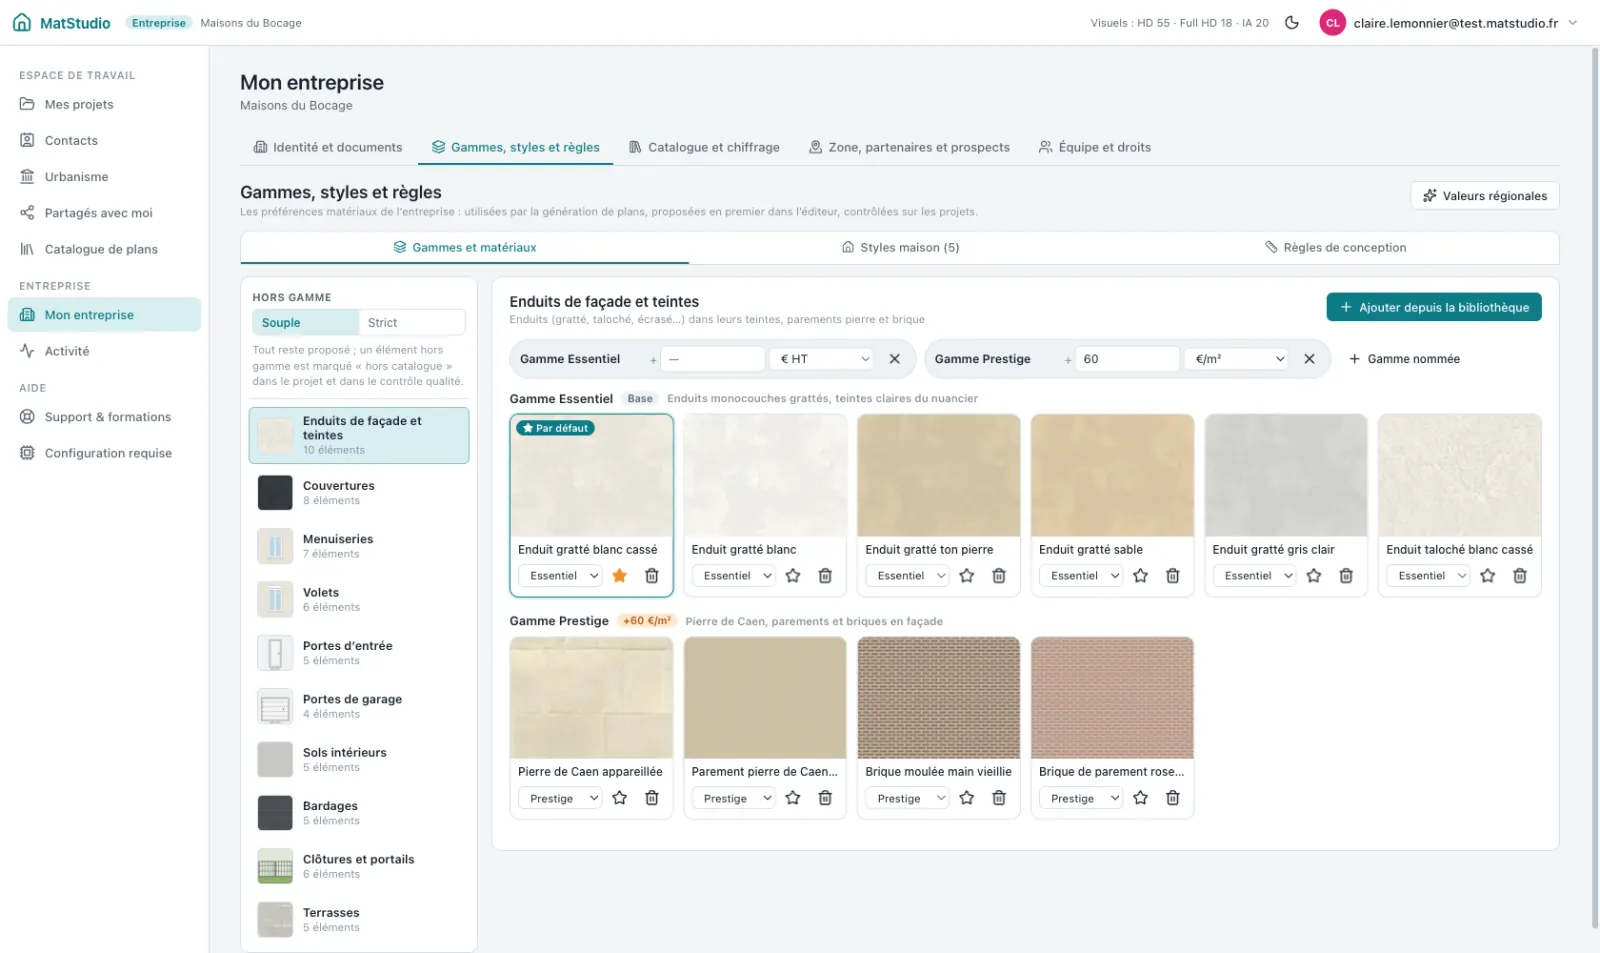Delete Enduit gratté ton pierre item

point(999,576)
